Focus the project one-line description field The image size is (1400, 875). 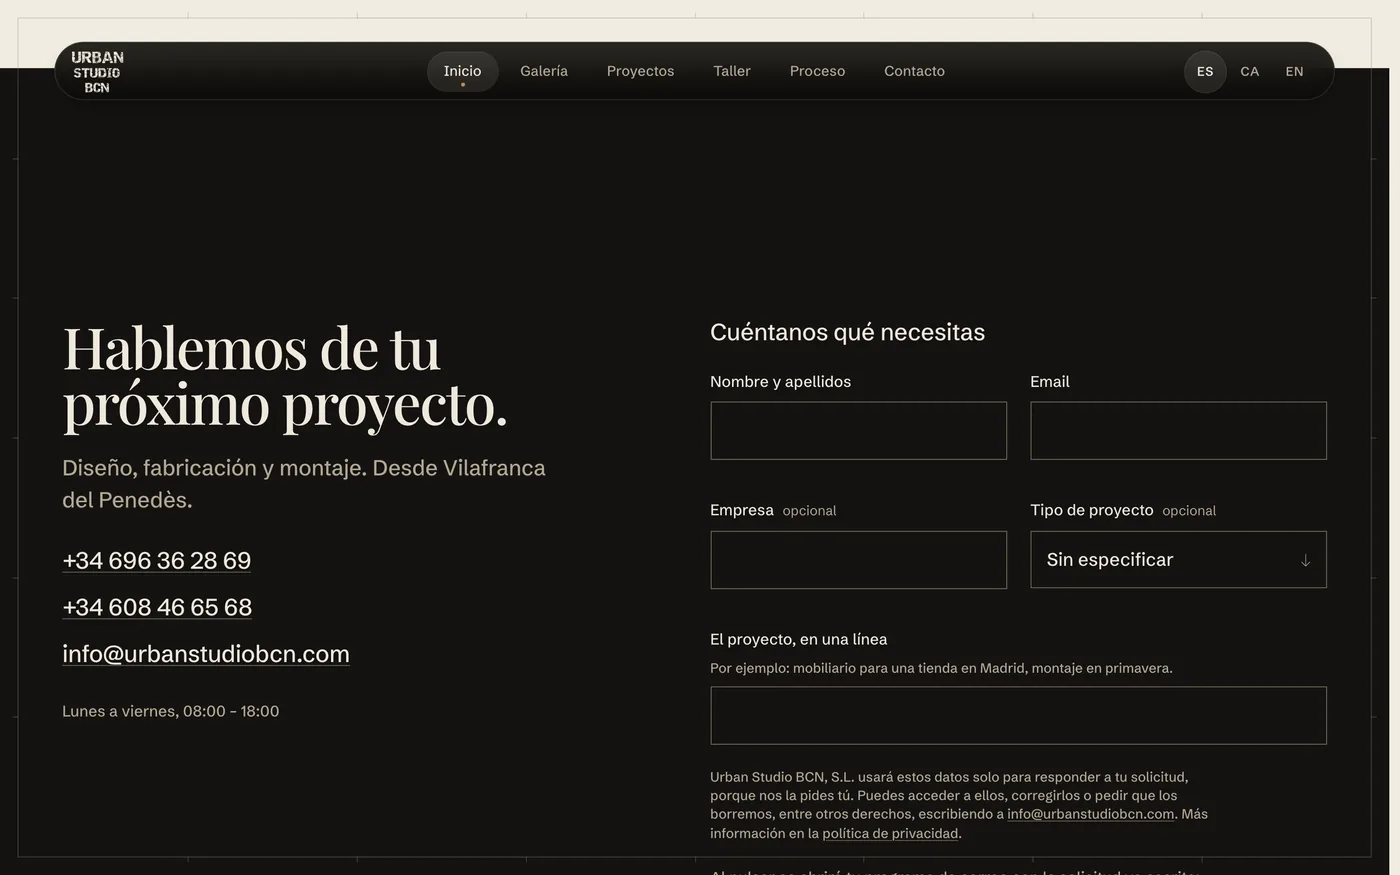pyautogui.click(x=1018, y=716)
